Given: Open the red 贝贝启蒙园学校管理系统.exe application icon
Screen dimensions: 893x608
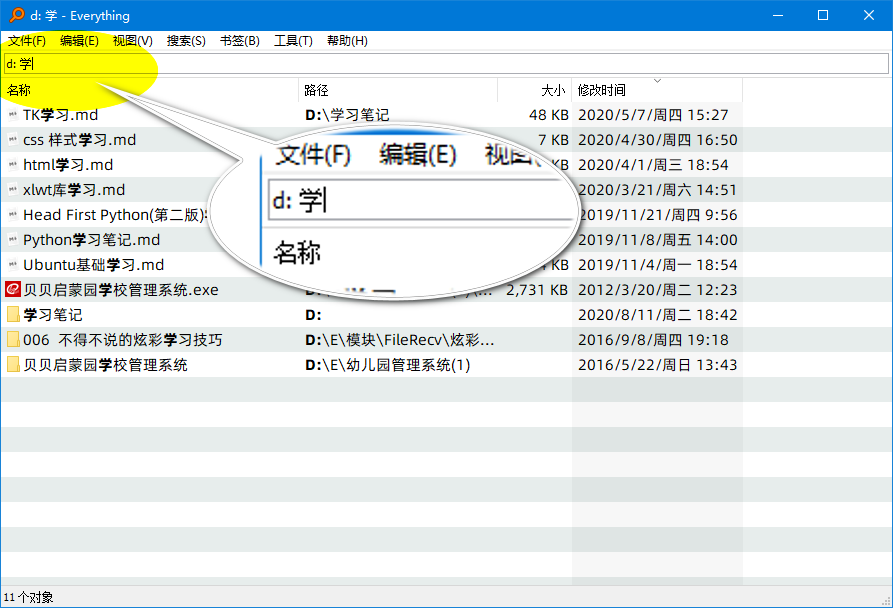Looking at the screenshot, I should [x=11, y=289].
